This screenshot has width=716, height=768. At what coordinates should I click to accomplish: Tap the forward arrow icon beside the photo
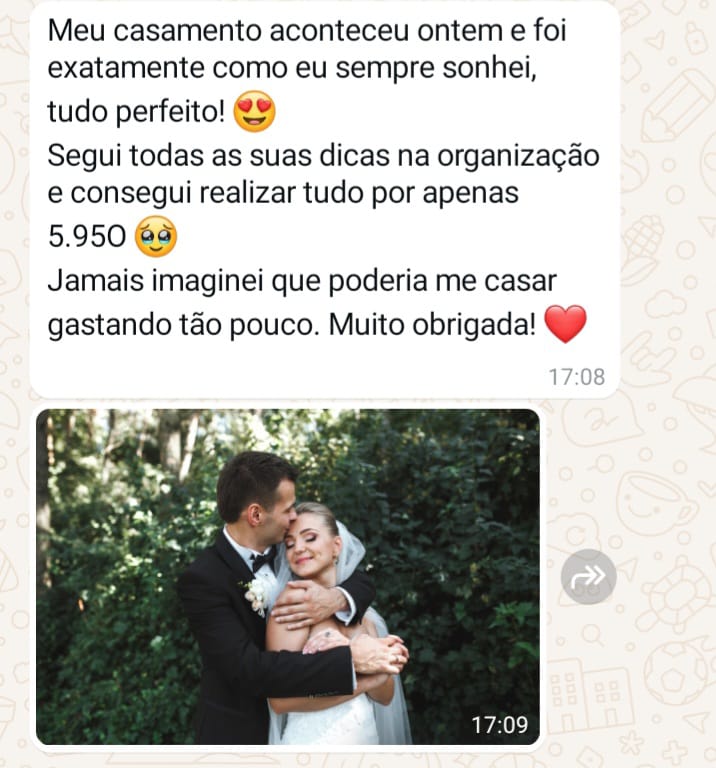[588, 576]
